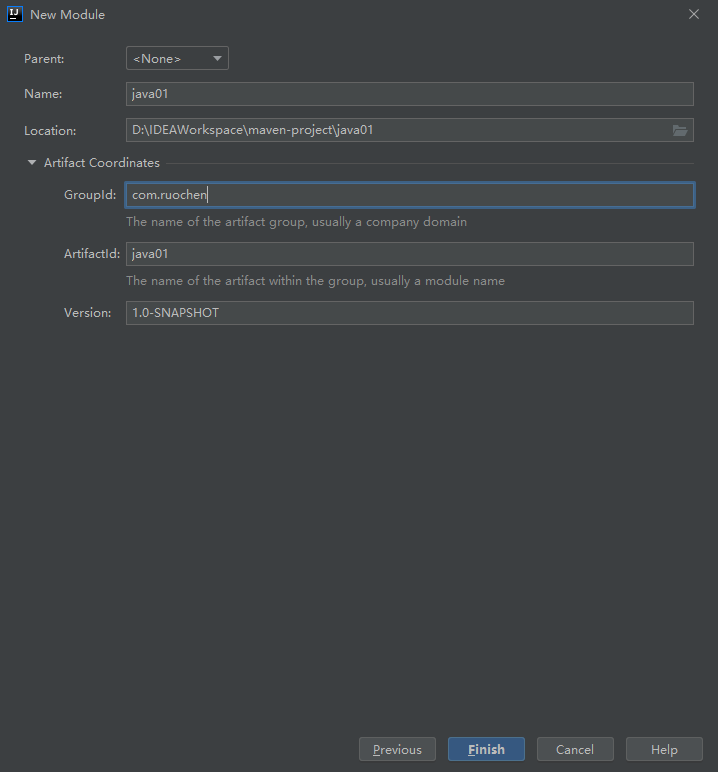The width and height of the screenshot is (718, 772).
Task: Click the Version field with 1.0-SNAPSHOT
Action: (410, 313)
